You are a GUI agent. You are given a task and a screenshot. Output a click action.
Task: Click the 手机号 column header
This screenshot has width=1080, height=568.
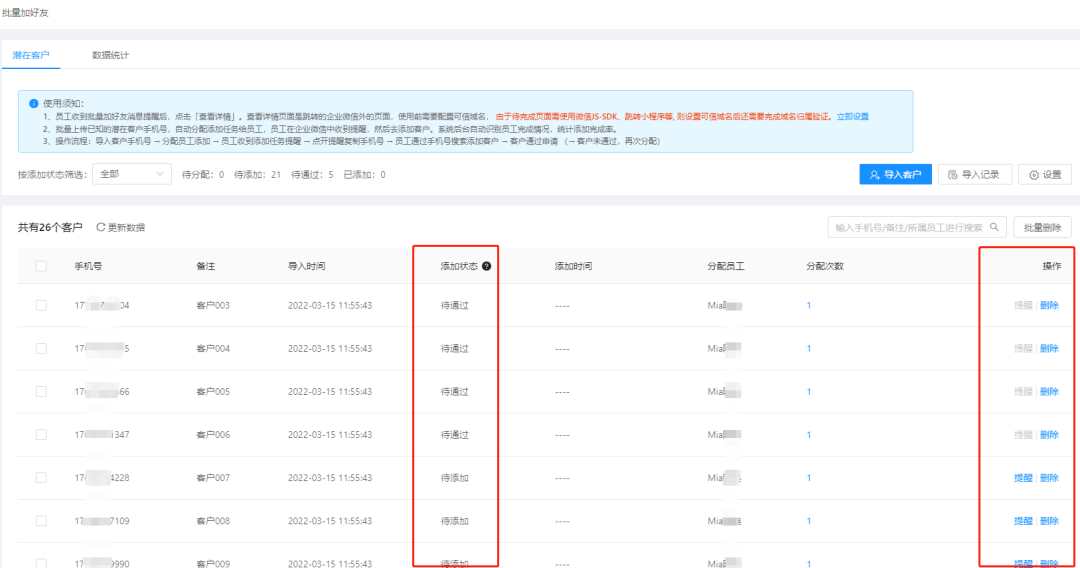point(88,266)
